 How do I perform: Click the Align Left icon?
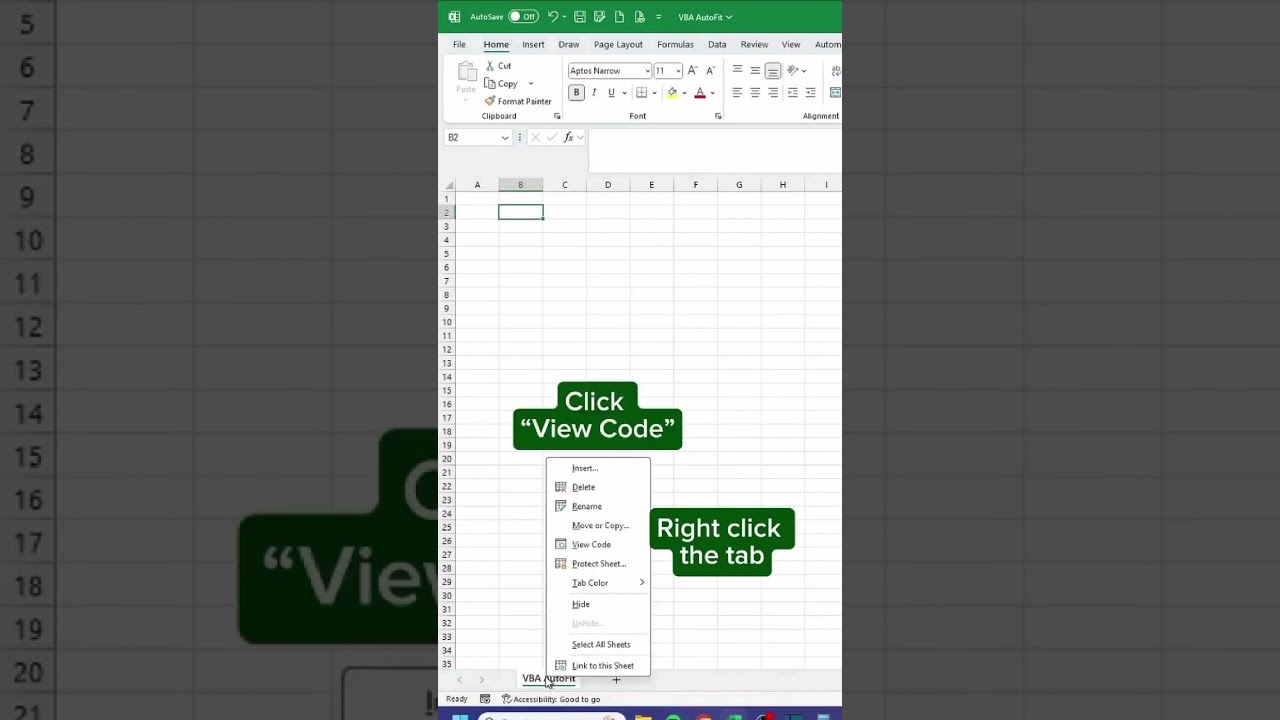(x=737, y=93)
